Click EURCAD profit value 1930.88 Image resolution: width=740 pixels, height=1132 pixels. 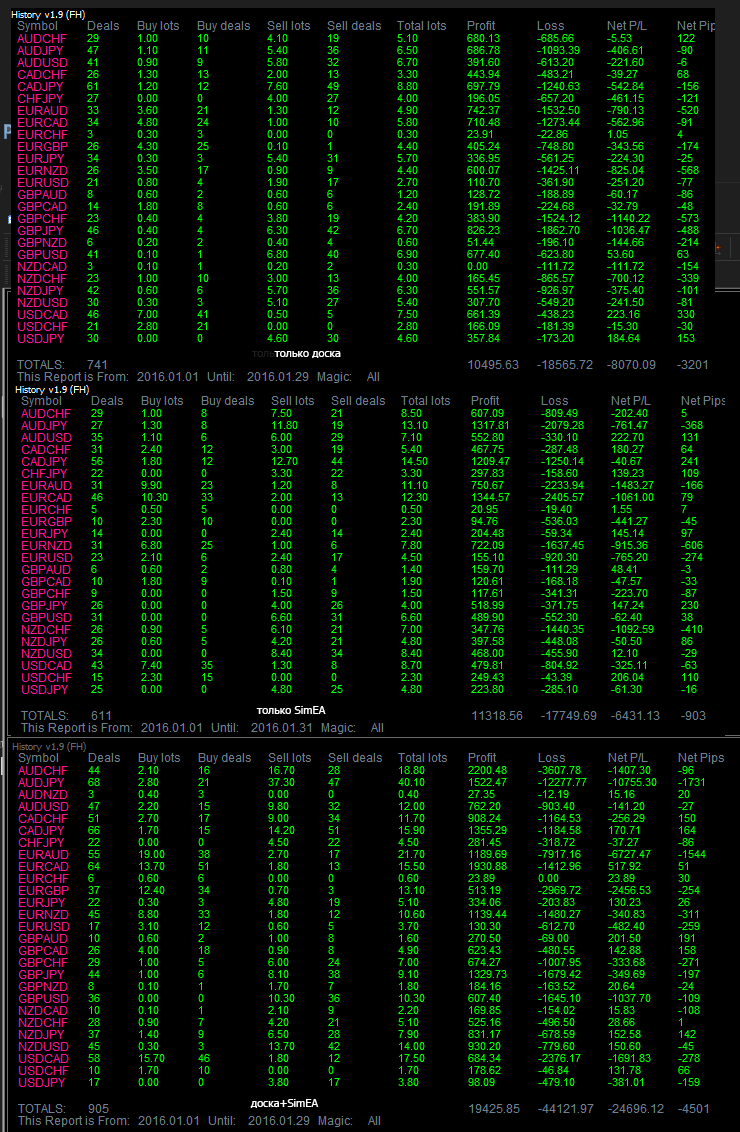click(487, 866)
